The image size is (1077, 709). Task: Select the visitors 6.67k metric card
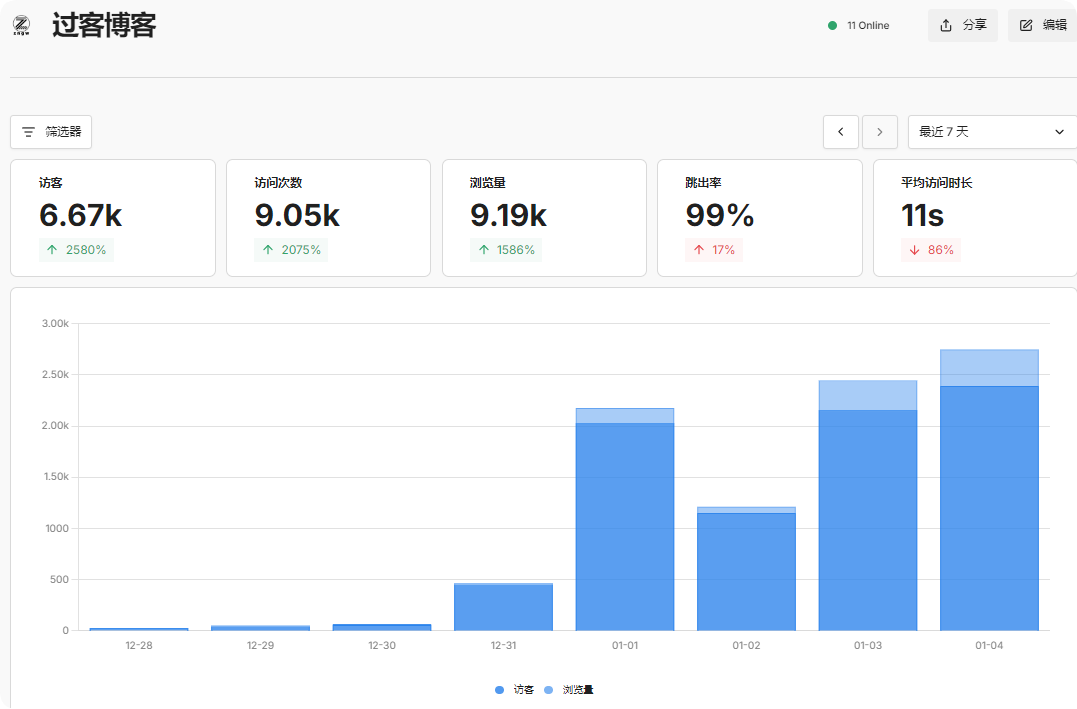coord(113,217)
